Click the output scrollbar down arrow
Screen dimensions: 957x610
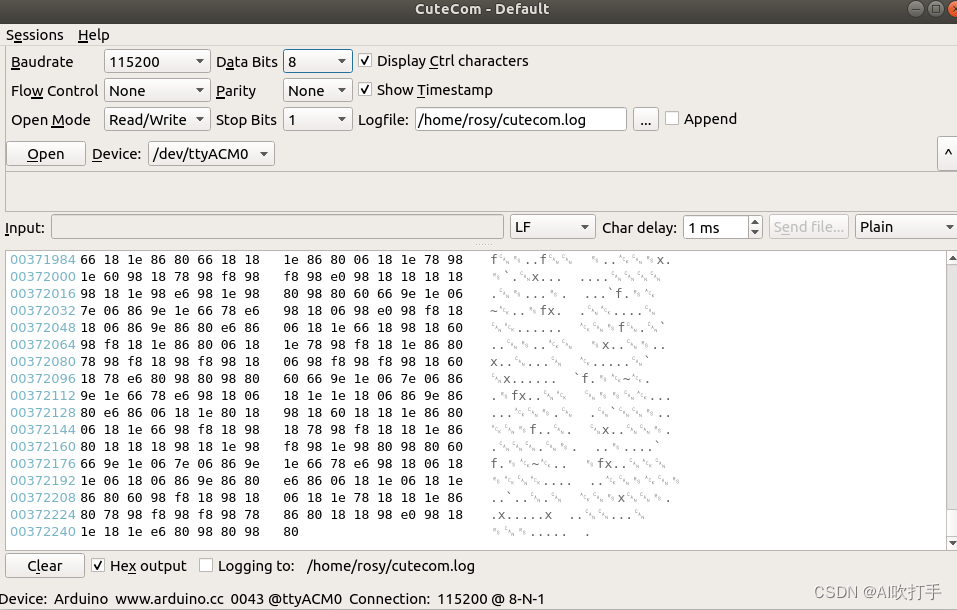pos(952,543)
